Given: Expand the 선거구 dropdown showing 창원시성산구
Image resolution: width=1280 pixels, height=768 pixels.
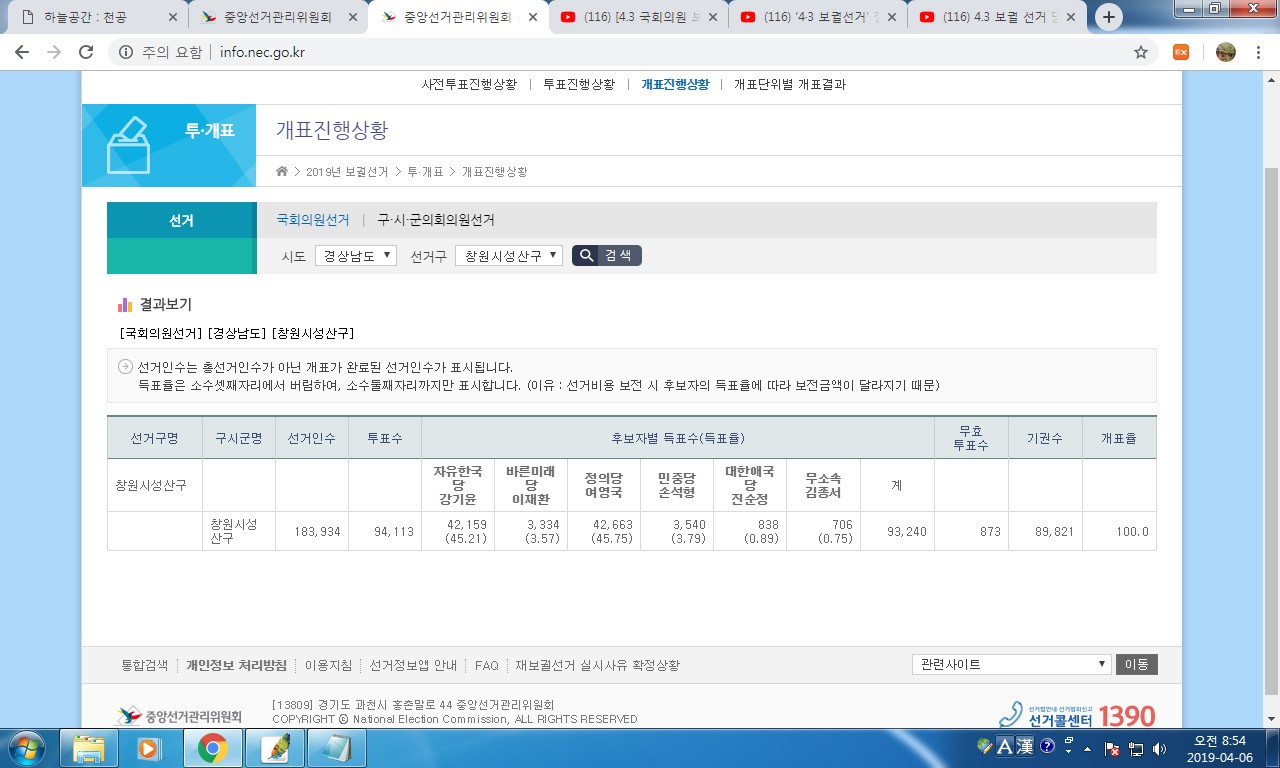Looking at the screenshot, I should click(x=509, y=256).
